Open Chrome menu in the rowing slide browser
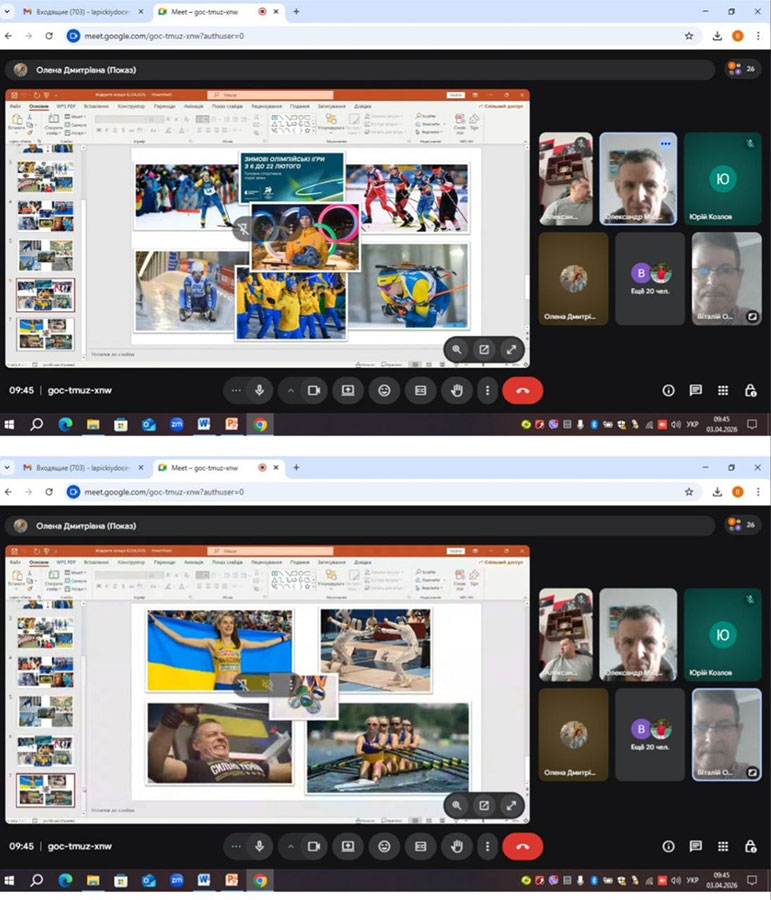 click(x=758, y=491)
